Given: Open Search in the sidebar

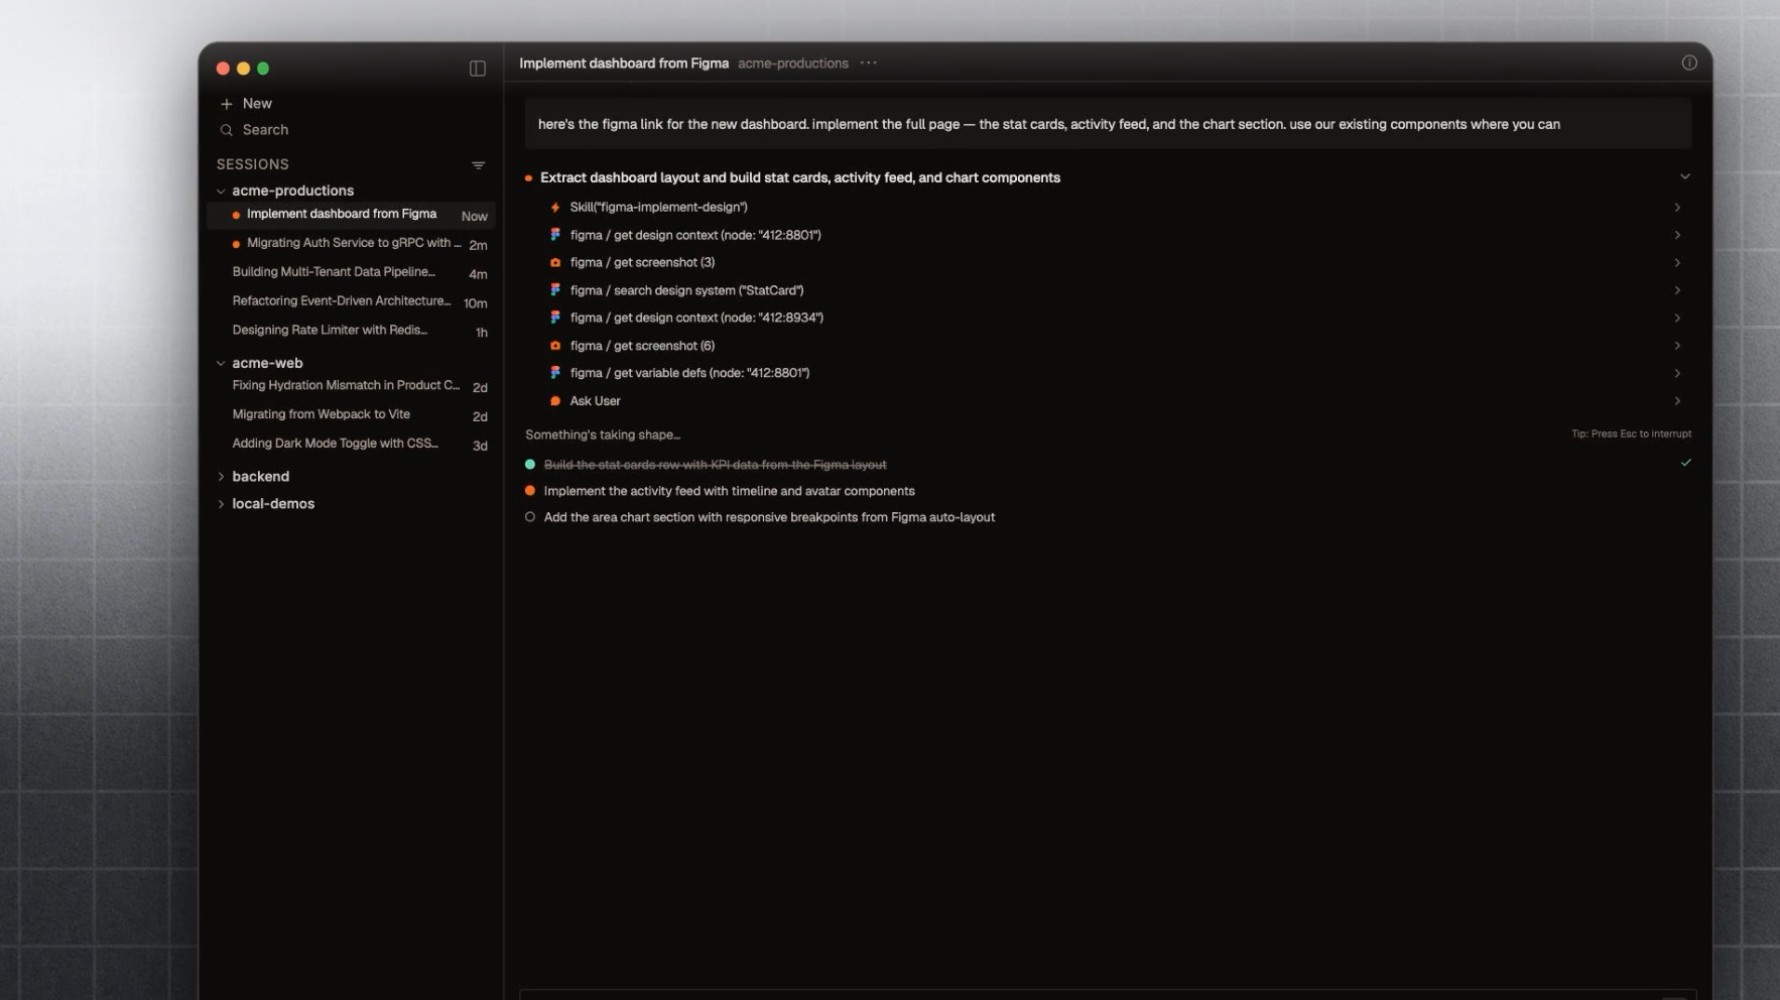Looking at the screenshot, I should [x=254, y=130].
